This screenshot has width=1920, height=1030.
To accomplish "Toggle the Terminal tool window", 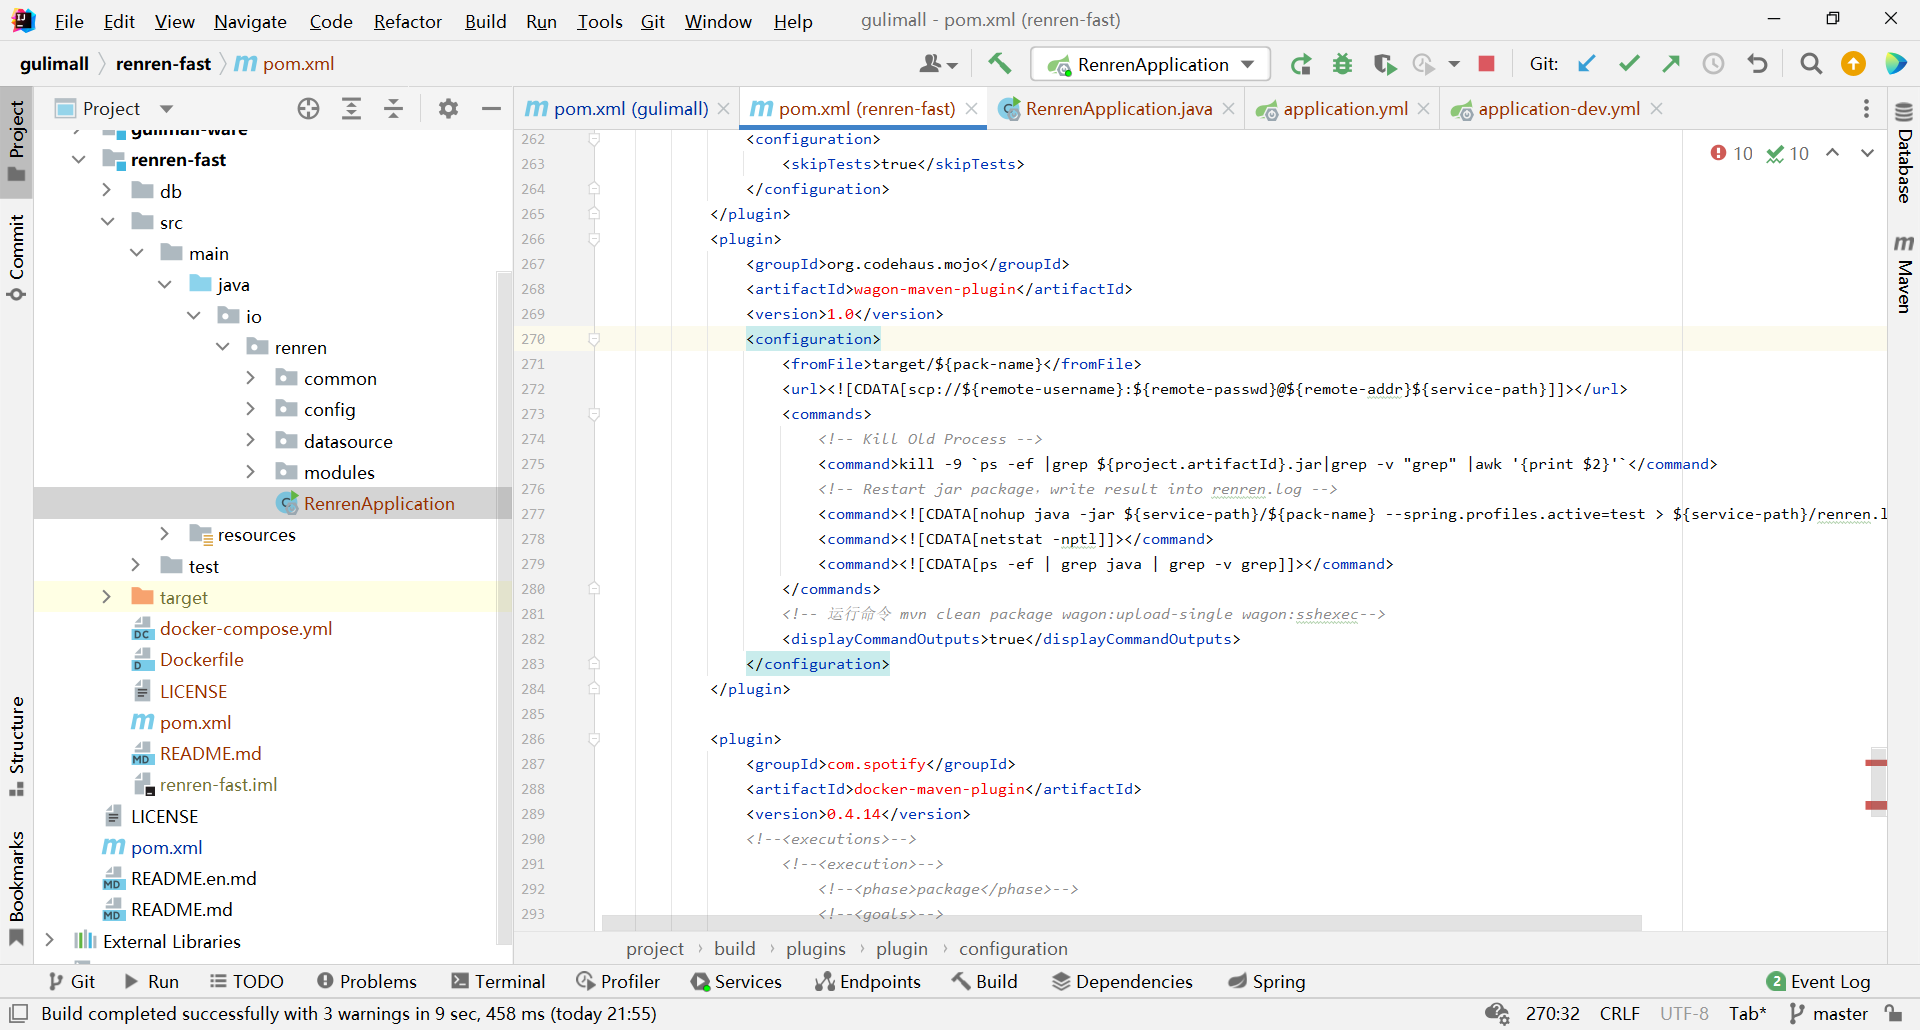I will (x=498, y=981).
